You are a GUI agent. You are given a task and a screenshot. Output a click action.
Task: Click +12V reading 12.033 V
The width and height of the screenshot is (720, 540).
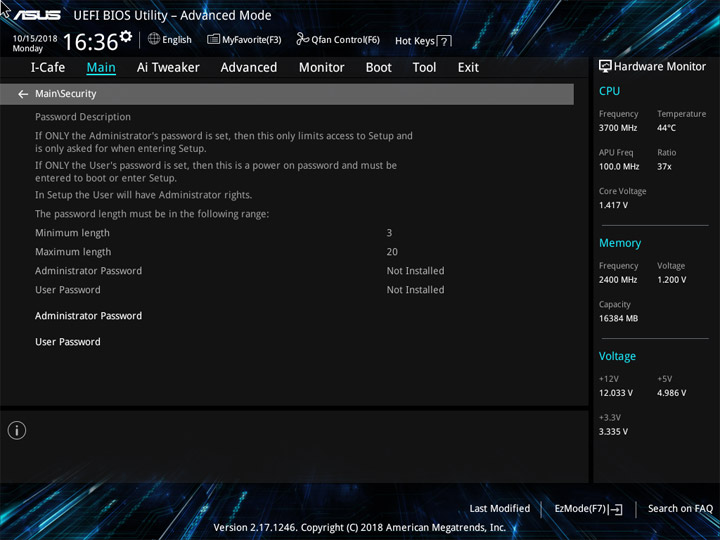(x=616, y=393)
